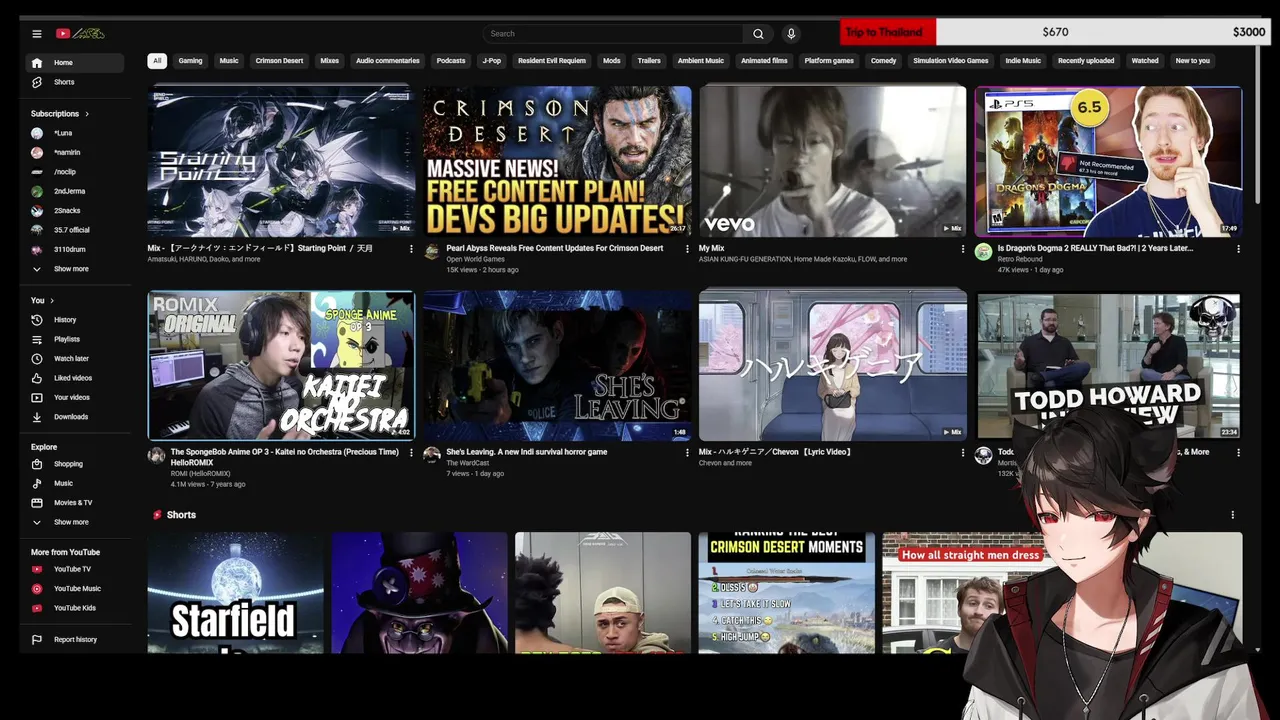Open options menu for My Mix
Viewport: 1280px width, 720px height.
click(x=963, y=249)
